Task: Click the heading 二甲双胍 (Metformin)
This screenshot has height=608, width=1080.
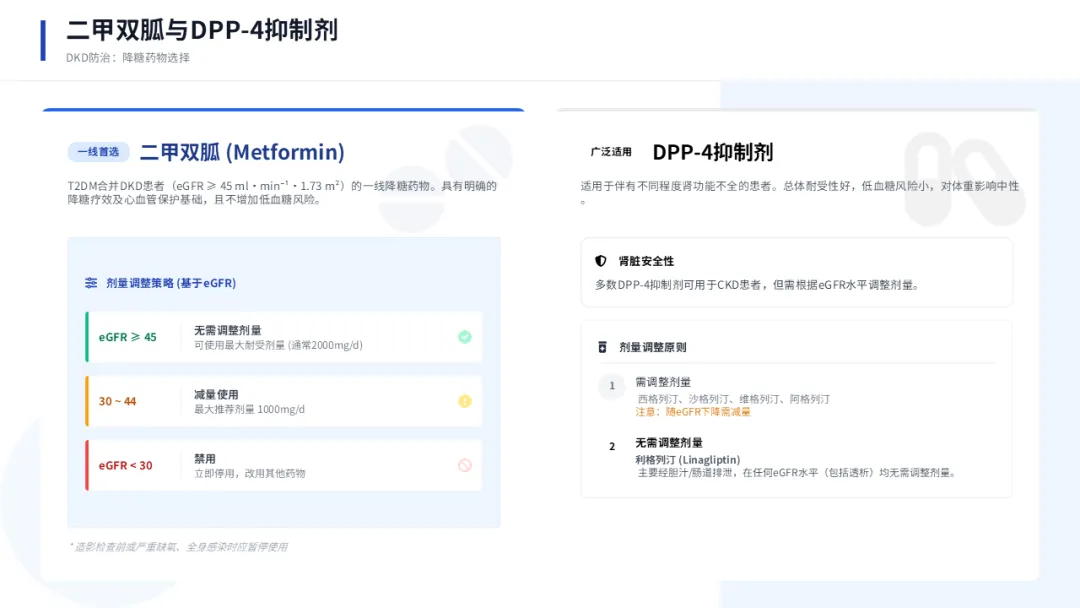Action: (x=242, y=152)
